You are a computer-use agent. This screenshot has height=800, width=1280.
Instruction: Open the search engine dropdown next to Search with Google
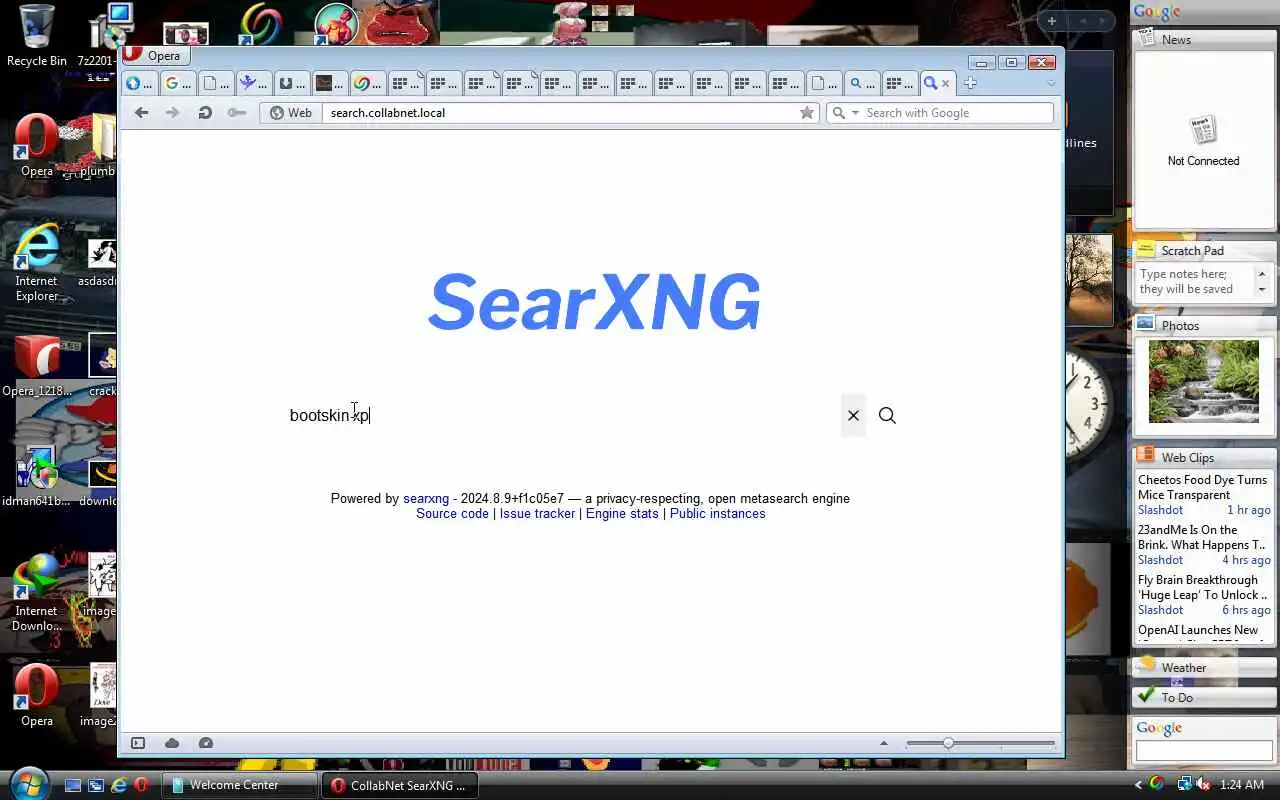tap(845, 113)
